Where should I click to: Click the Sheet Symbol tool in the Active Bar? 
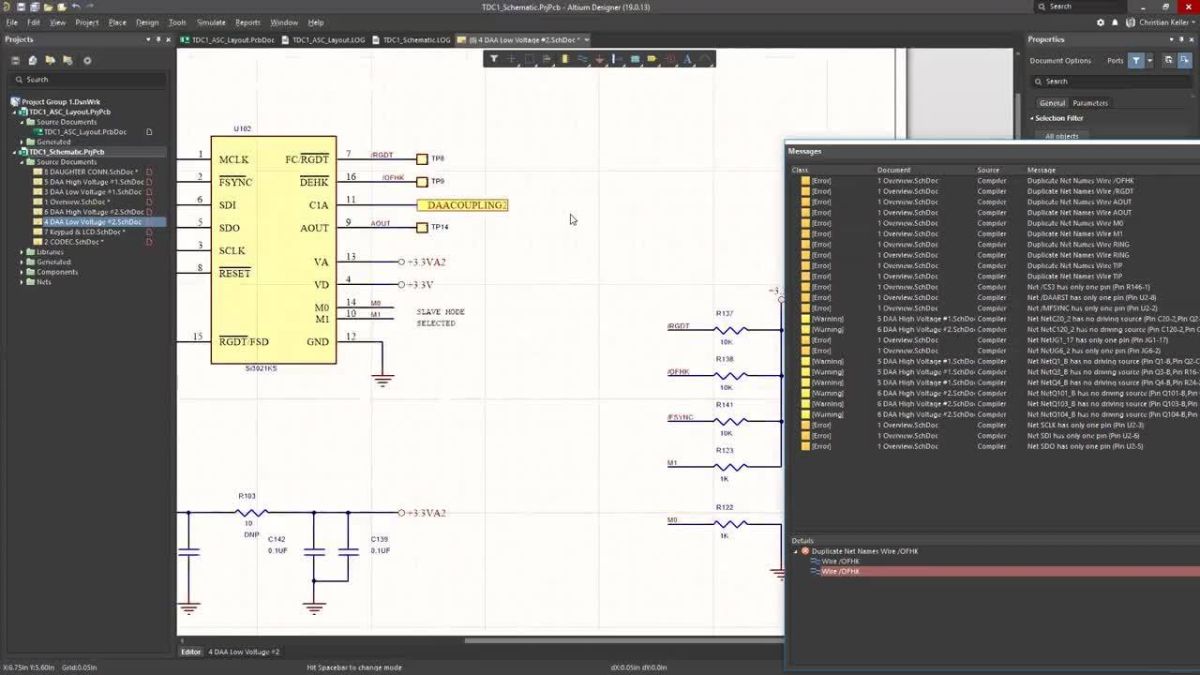[635, 59]
